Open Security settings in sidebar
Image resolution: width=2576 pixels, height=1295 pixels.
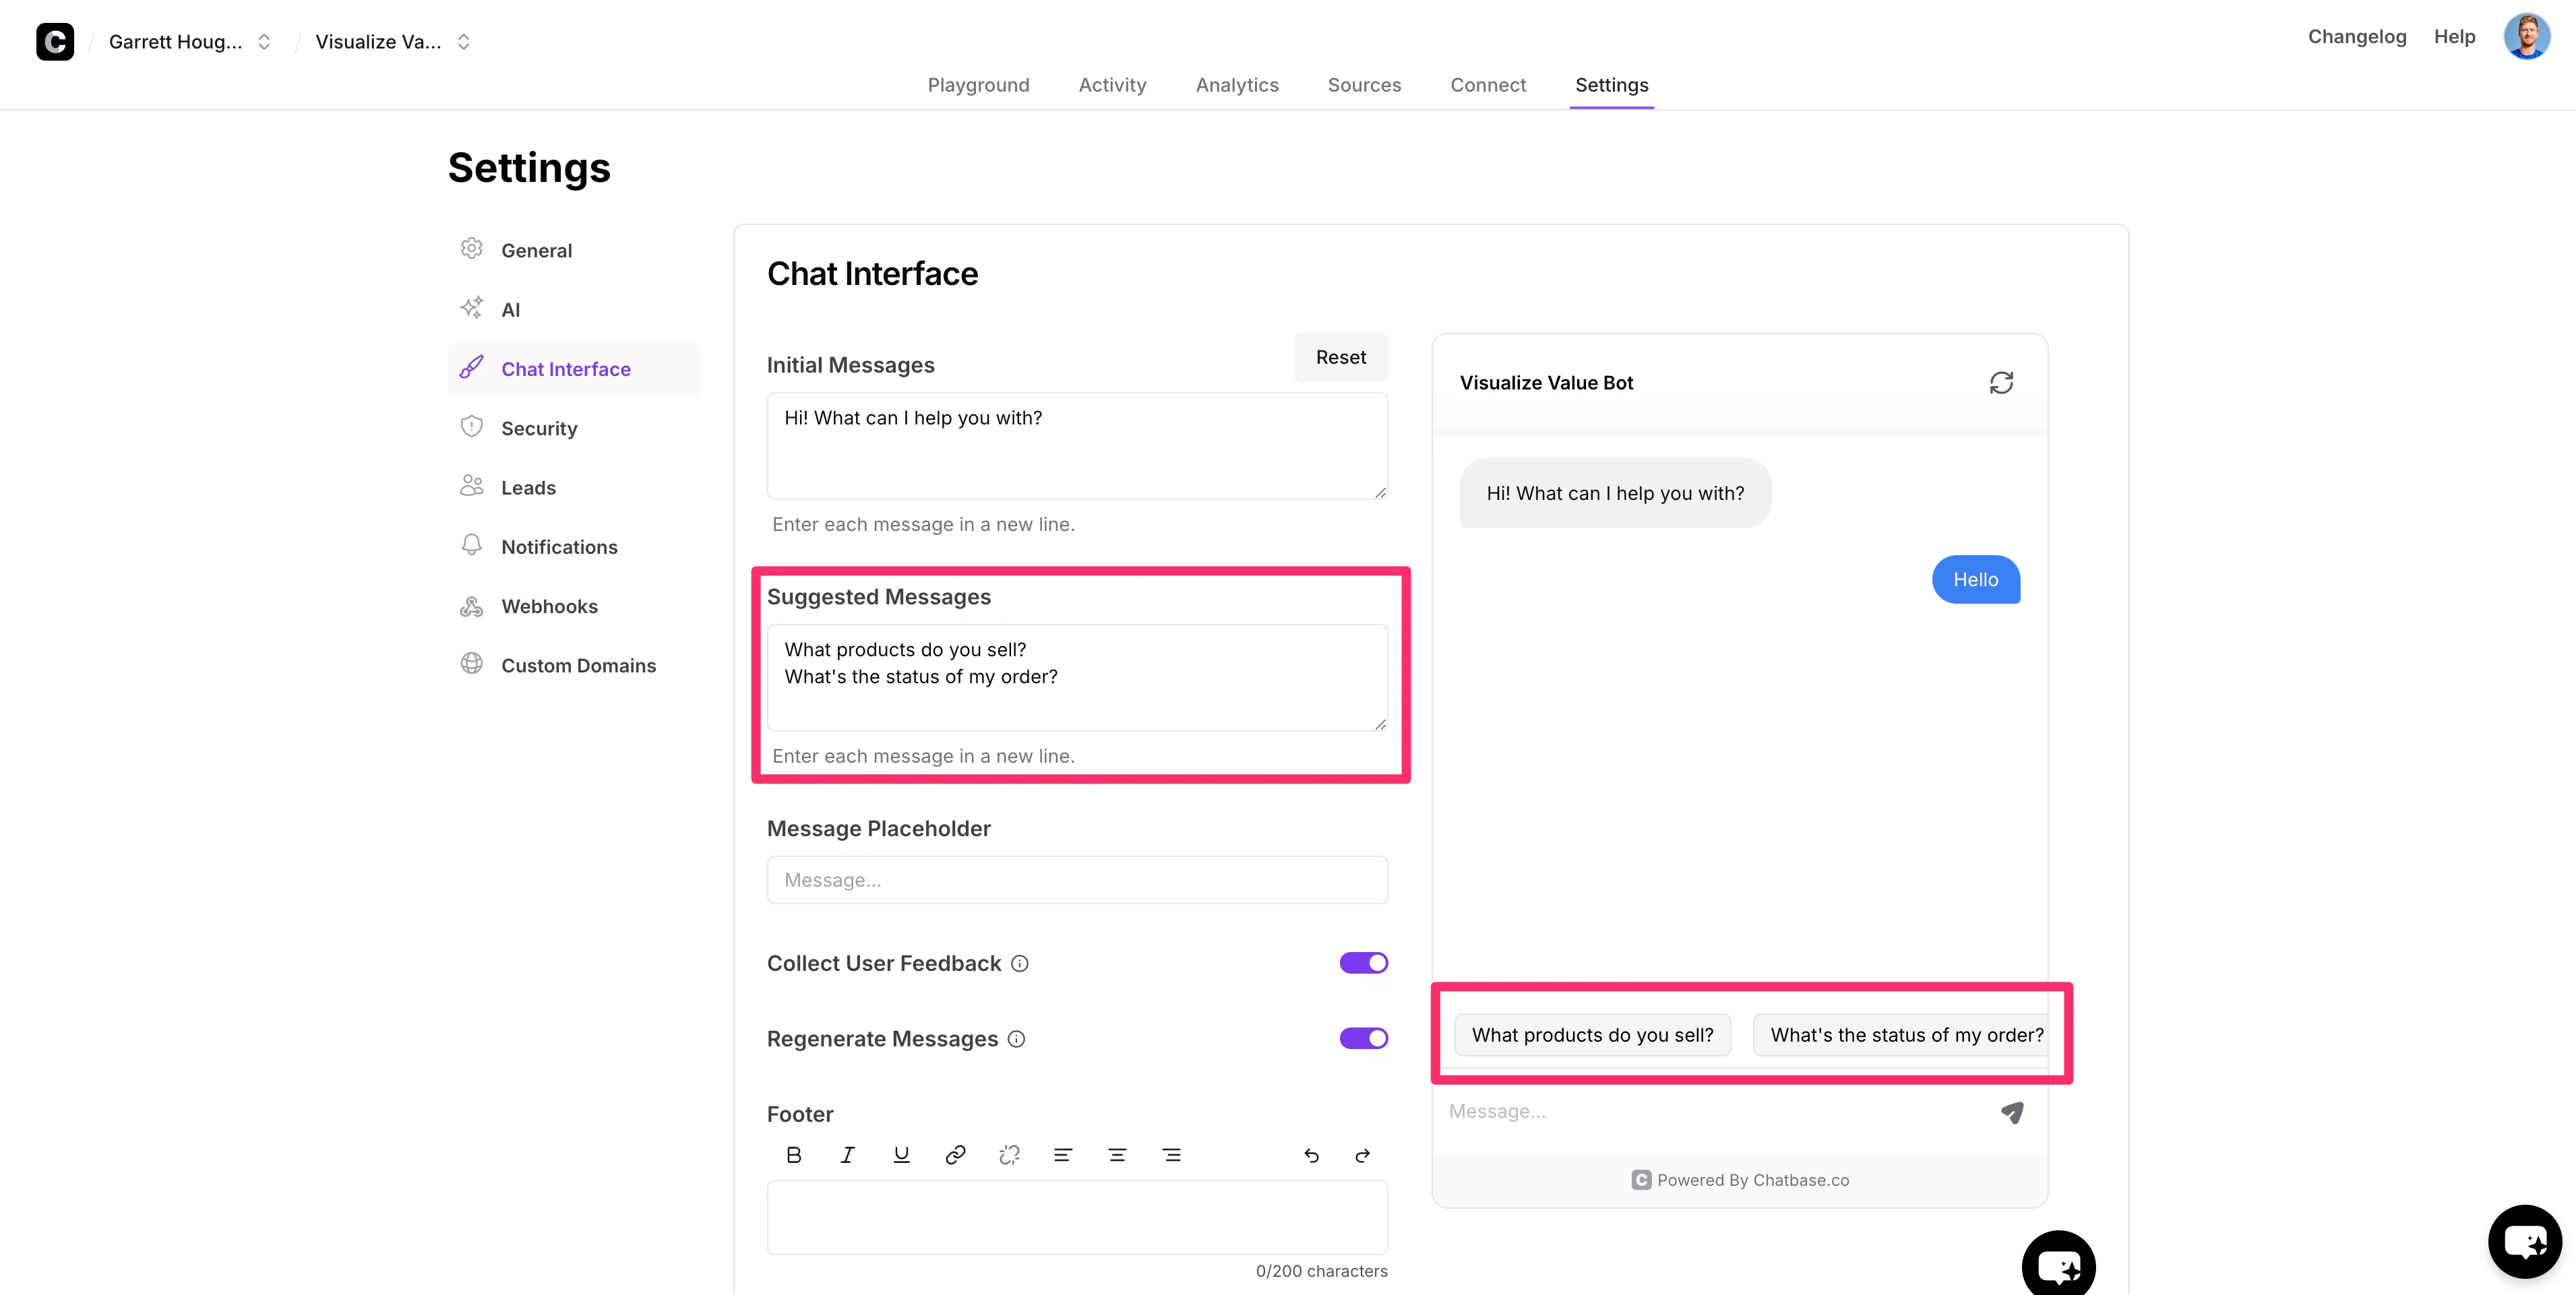pos(539,428)
